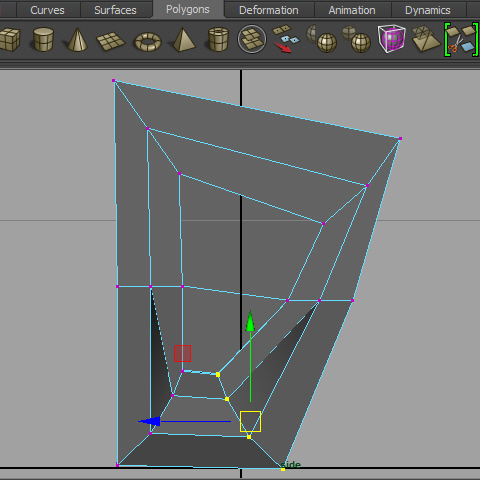Open the Surfaces shelf tab
Viewport: 480px width, 480px height.
pos(115,10)
